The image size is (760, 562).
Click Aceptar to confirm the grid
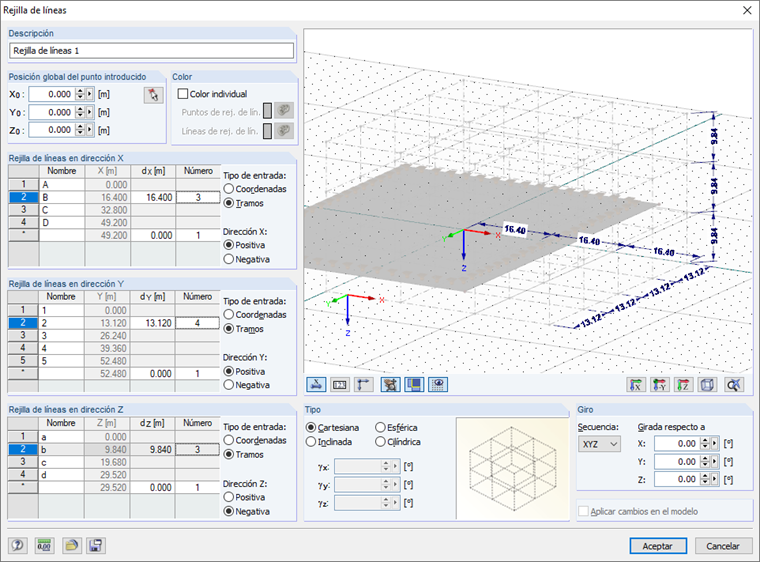[x=658, y=546]
